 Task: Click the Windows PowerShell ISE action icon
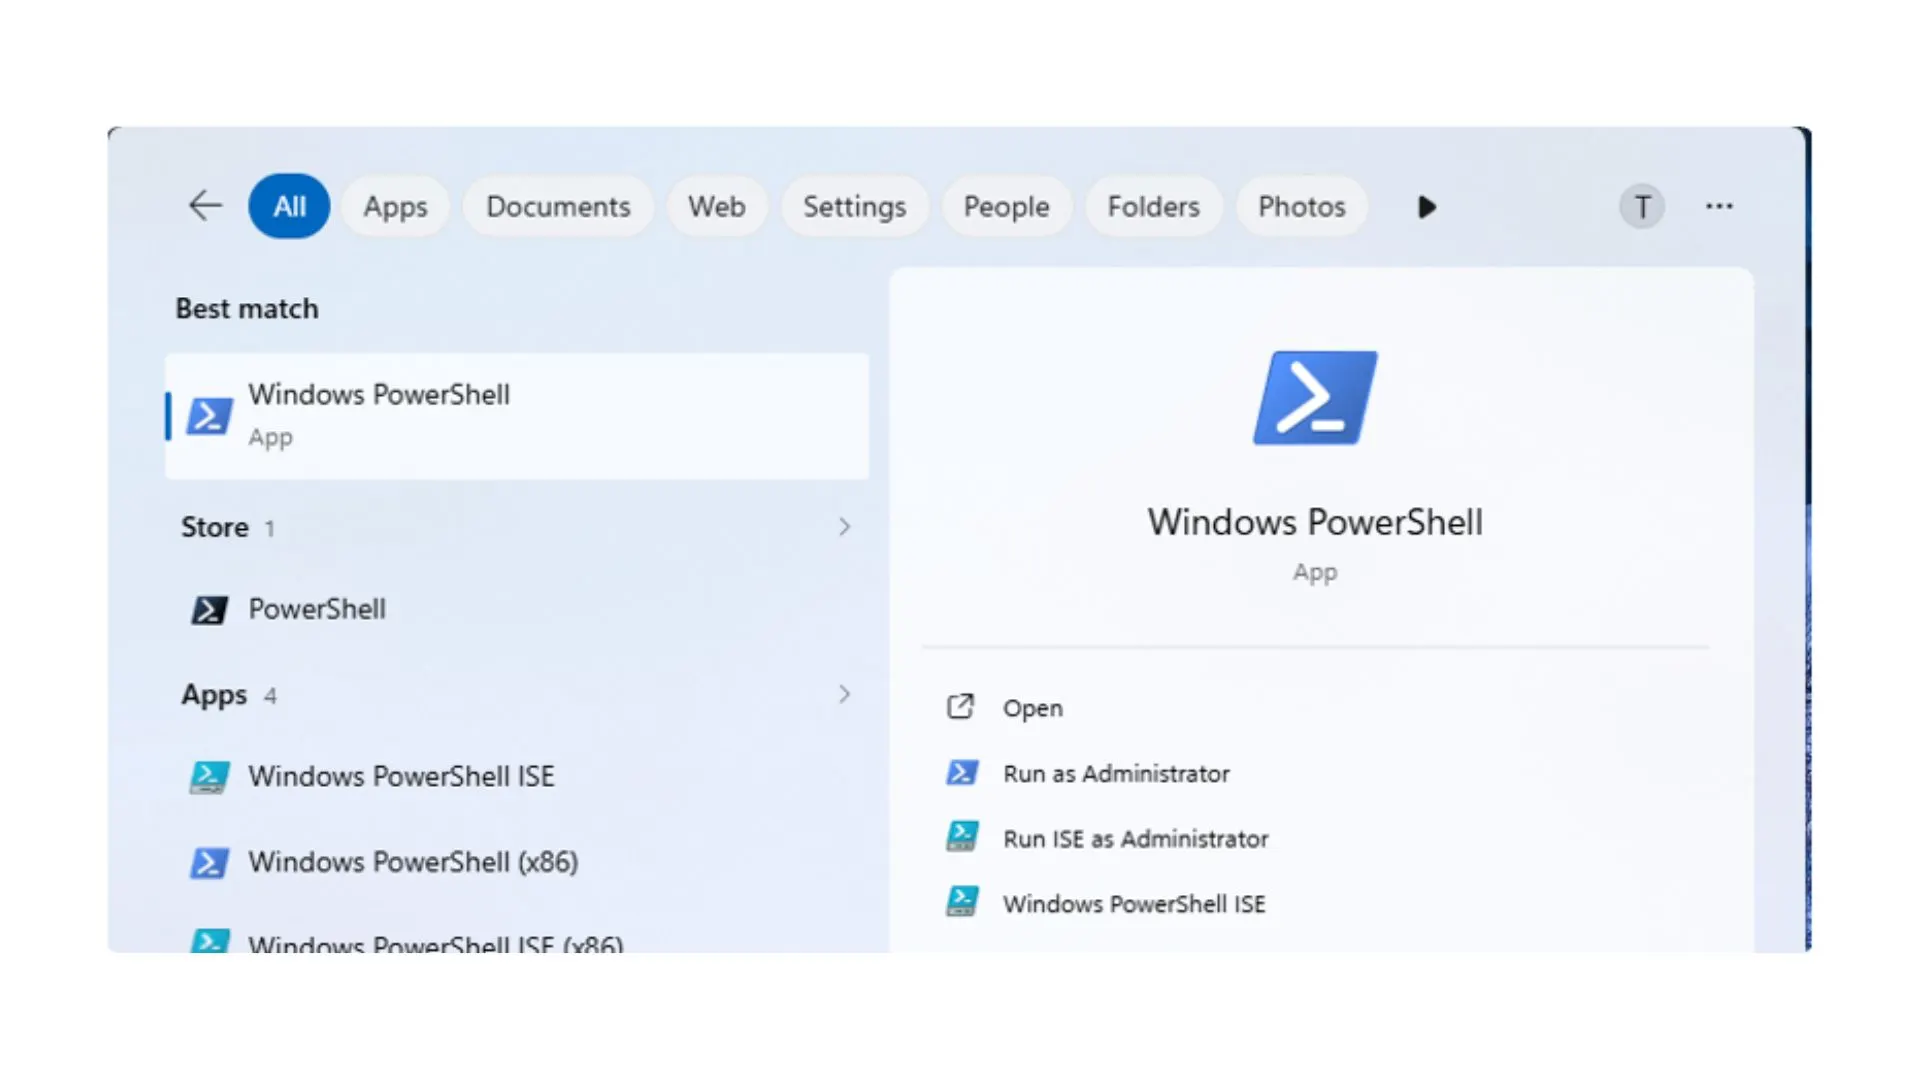coord(962,902)
